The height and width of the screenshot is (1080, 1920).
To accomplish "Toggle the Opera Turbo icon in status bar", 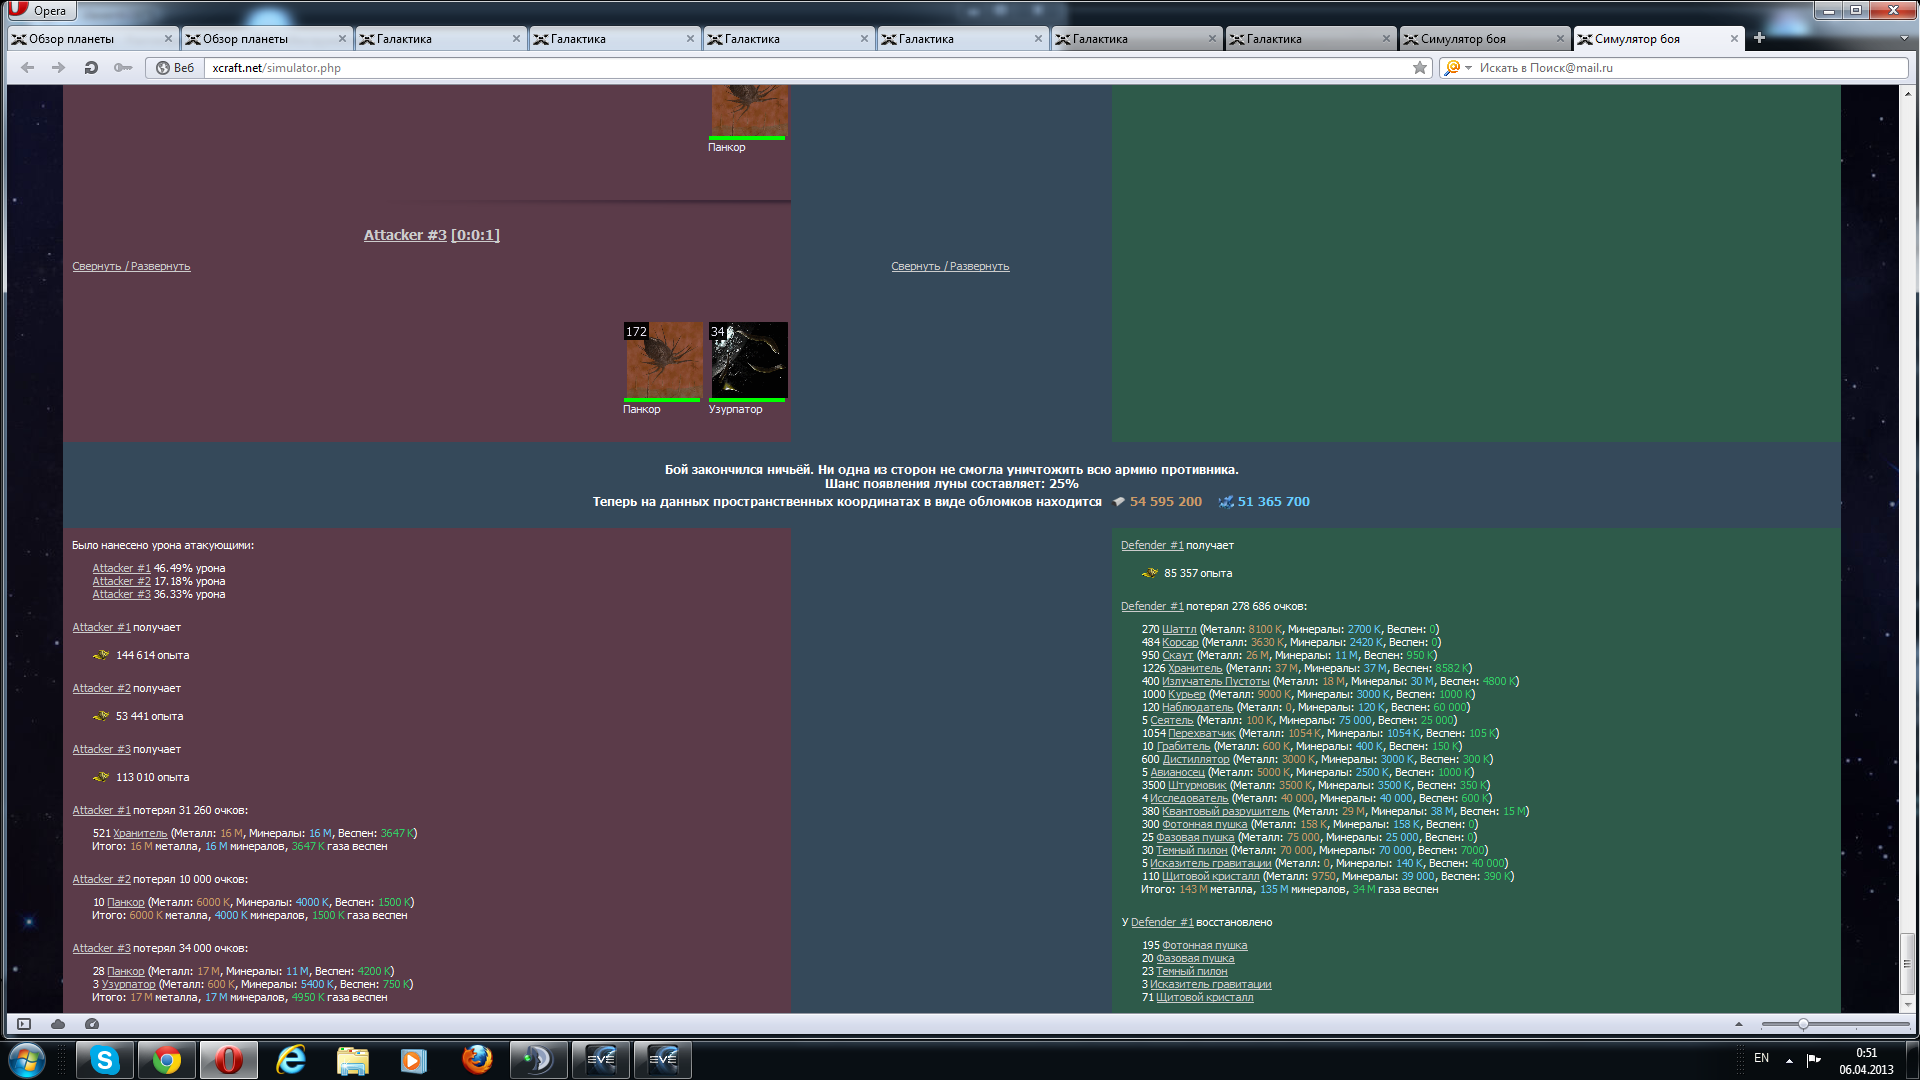I will (x=92, y=1024).
